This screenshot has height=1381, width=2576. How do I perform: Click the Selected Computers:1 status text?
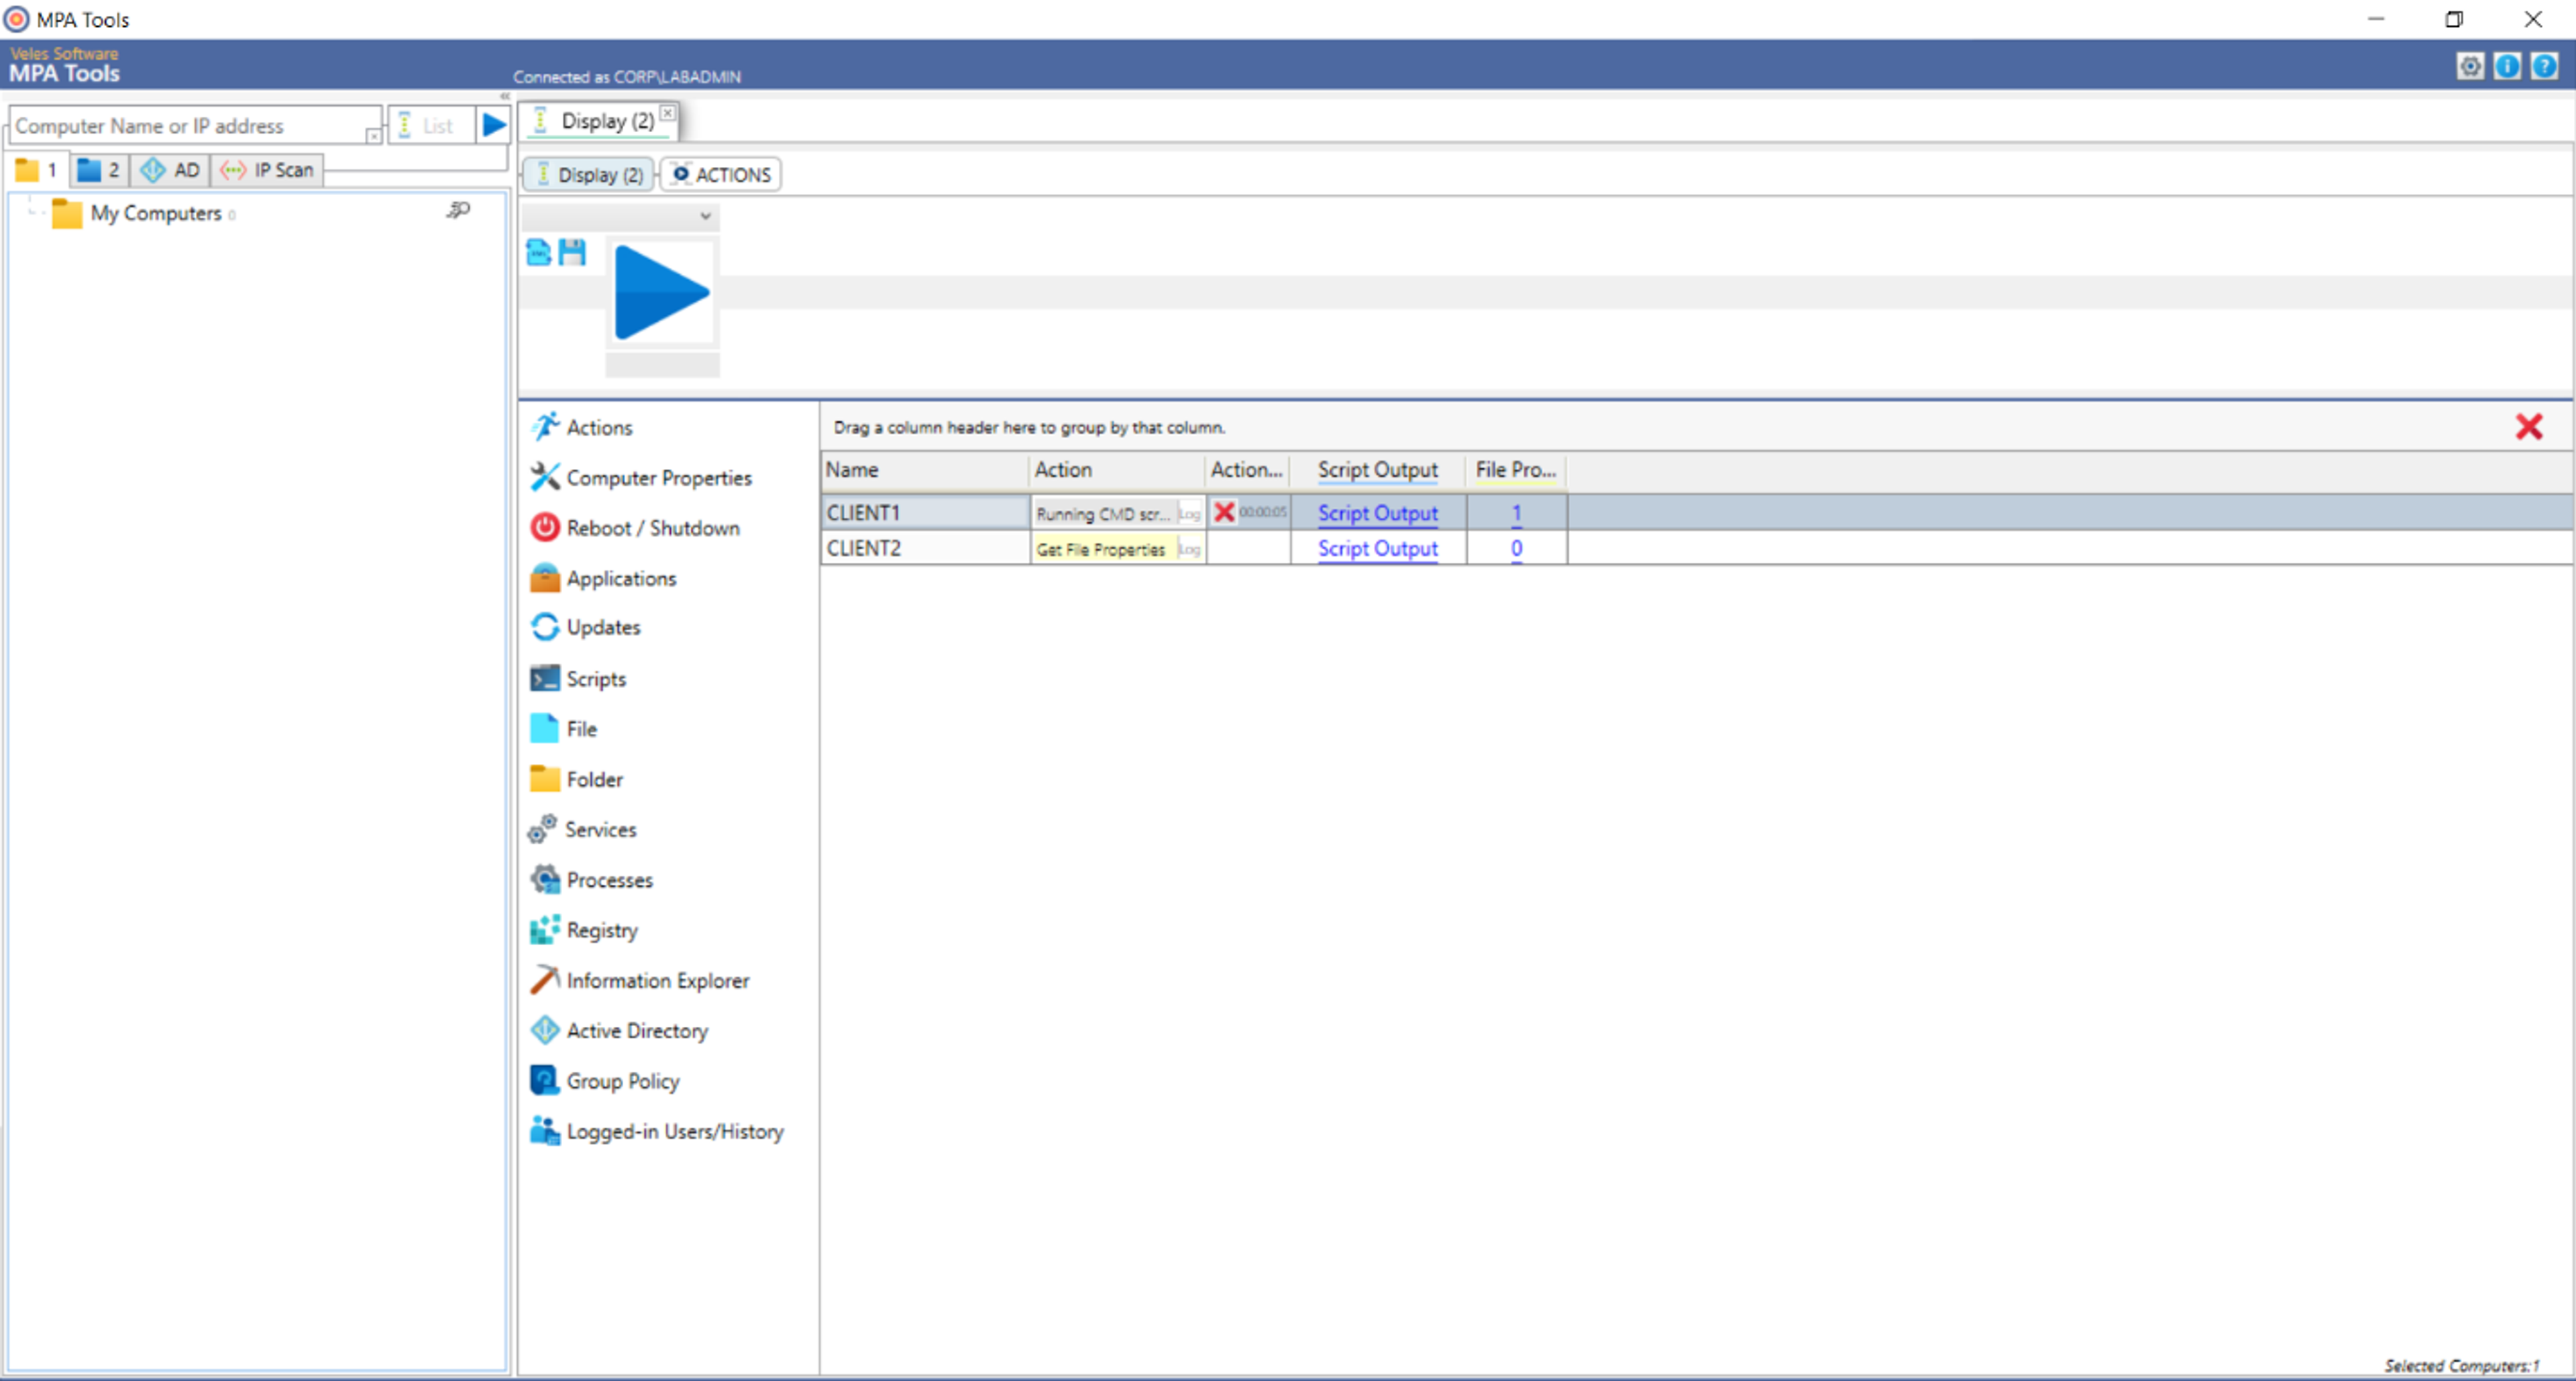pyautogui.click(x=2461, y=1365)
